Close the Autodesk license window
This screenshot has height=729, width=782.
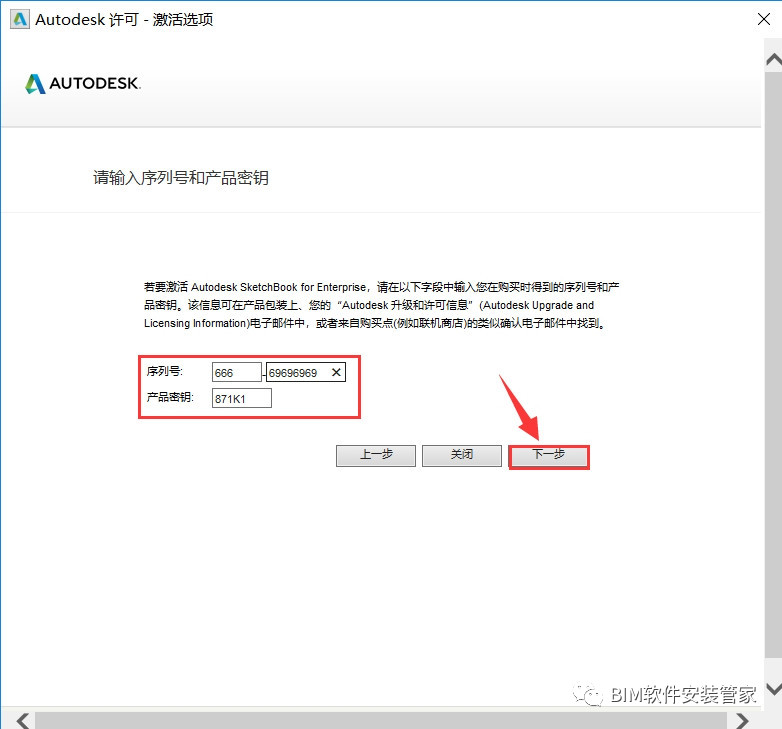pos(764,19)
